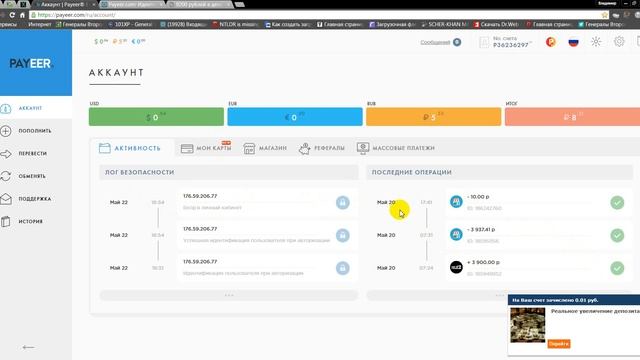Viewport: 640px width, 360px height.
Task: Click the arrow icon beside Перевести
Action: tap(6, 154)
